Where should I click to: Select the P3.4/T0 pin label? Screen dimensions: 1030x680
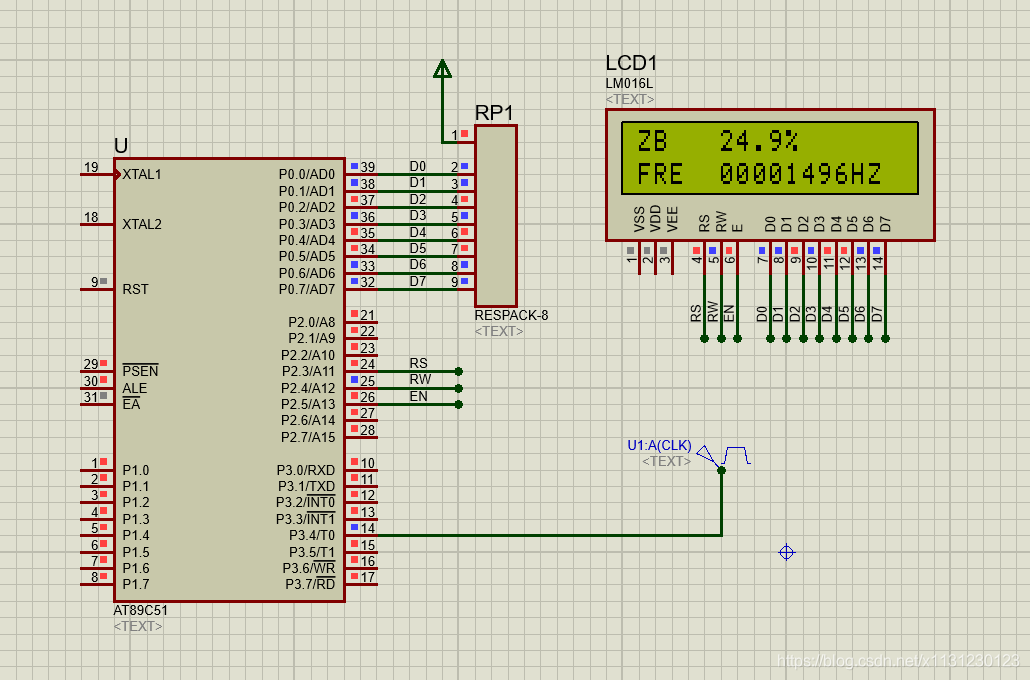[312, 535]
